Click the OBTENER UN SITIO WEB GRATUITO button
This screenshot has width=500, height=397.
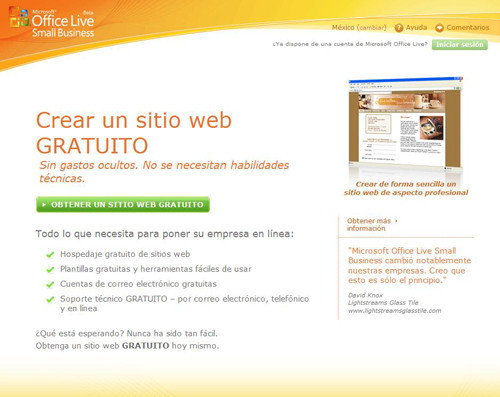coord(123,204)
